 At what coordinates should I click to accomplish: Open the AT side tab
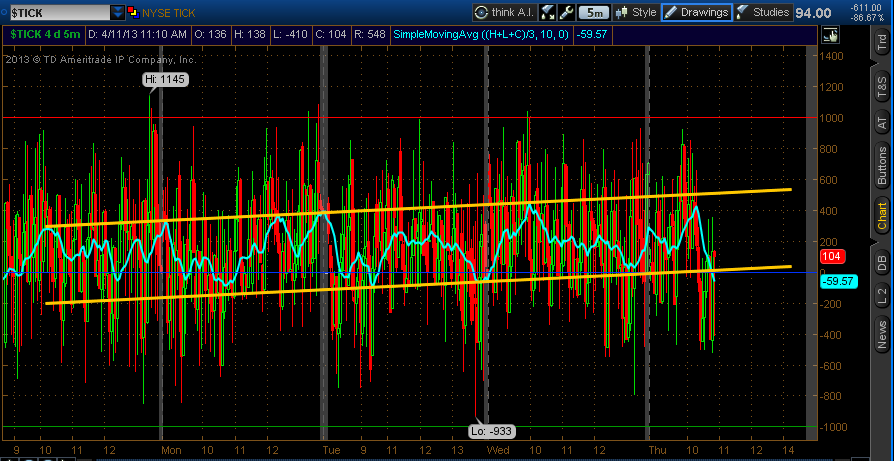pos(881,121)
